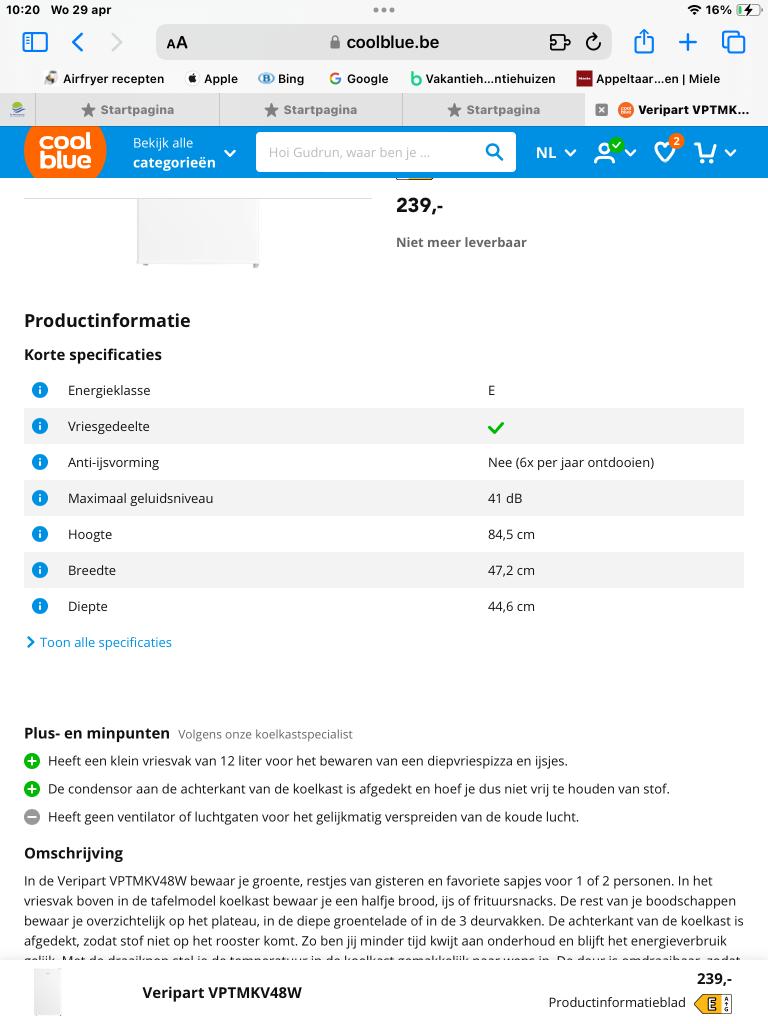
Task: Click the Coolblue logo
Action: [65, 152]
